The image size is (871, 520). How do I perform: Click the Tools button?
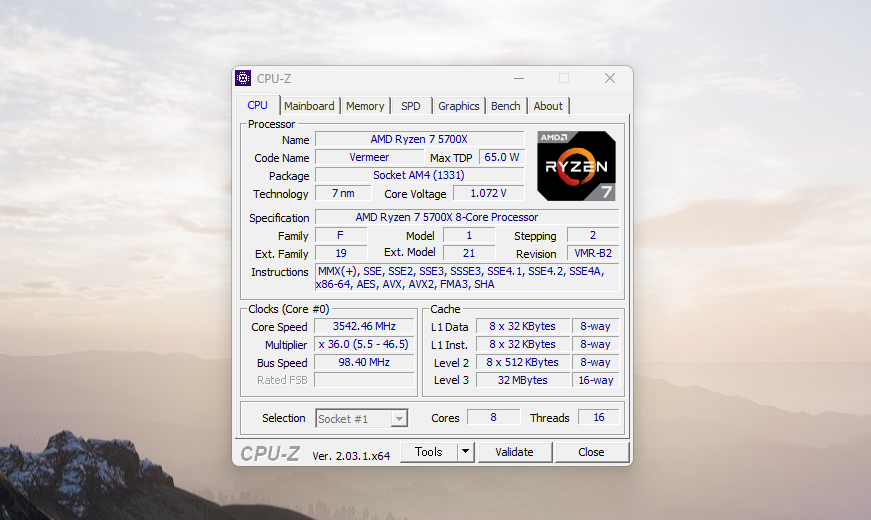click(429, 452)
